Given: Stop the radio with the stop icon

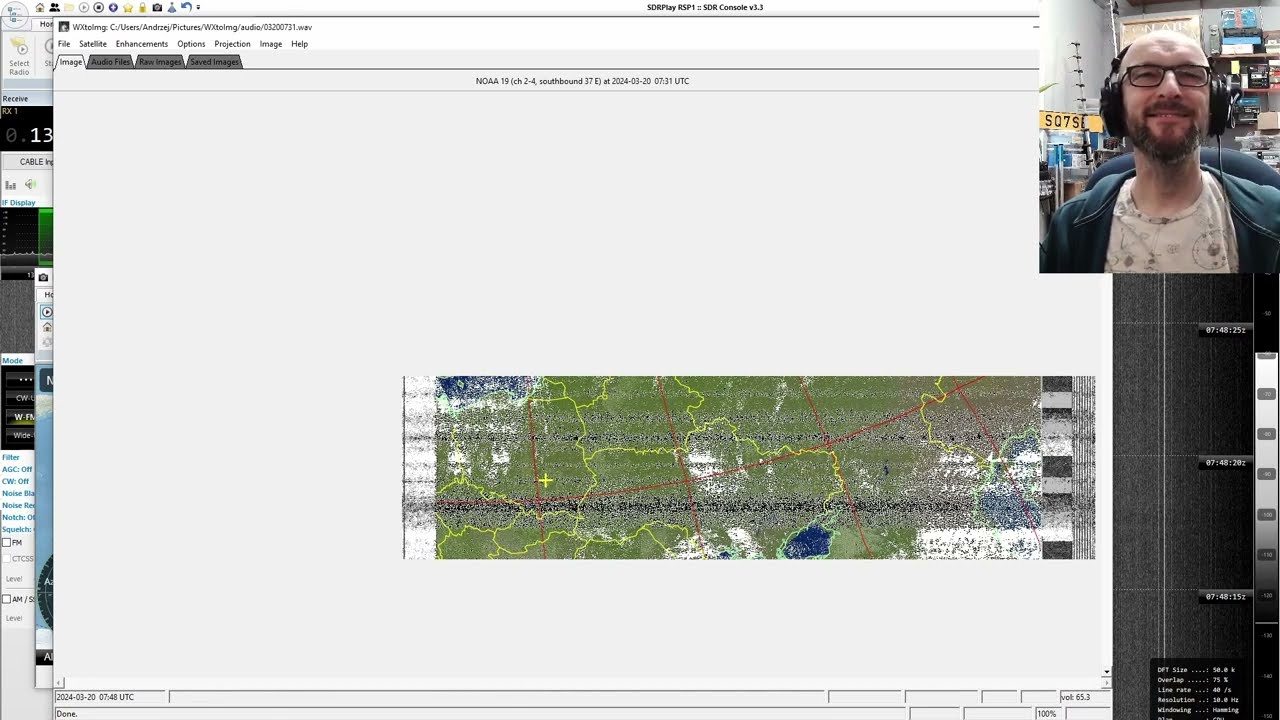Looking at the screenshot, I should pos(98,7).
